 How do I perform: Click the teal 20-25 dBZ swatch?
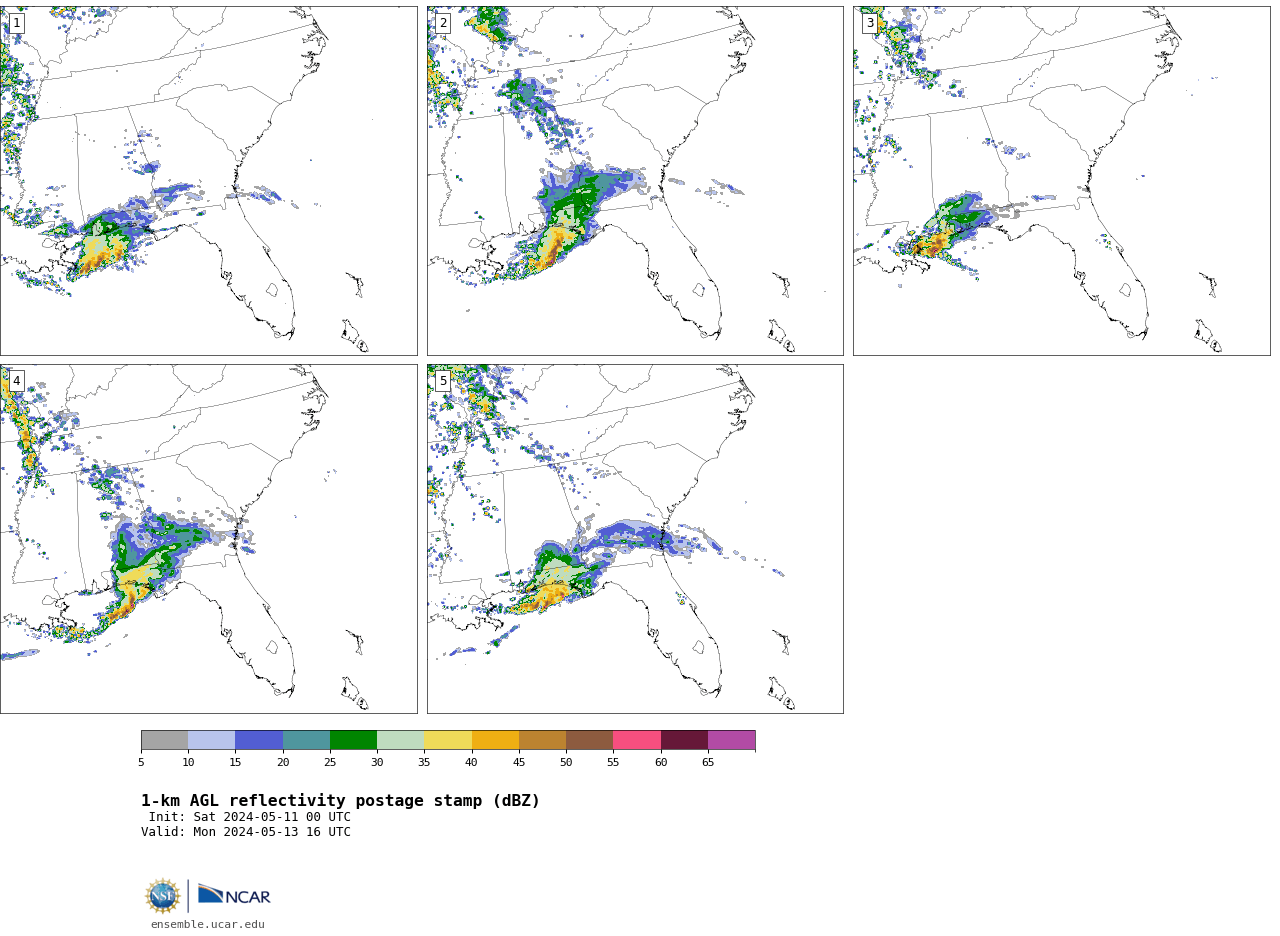point(306,740)
